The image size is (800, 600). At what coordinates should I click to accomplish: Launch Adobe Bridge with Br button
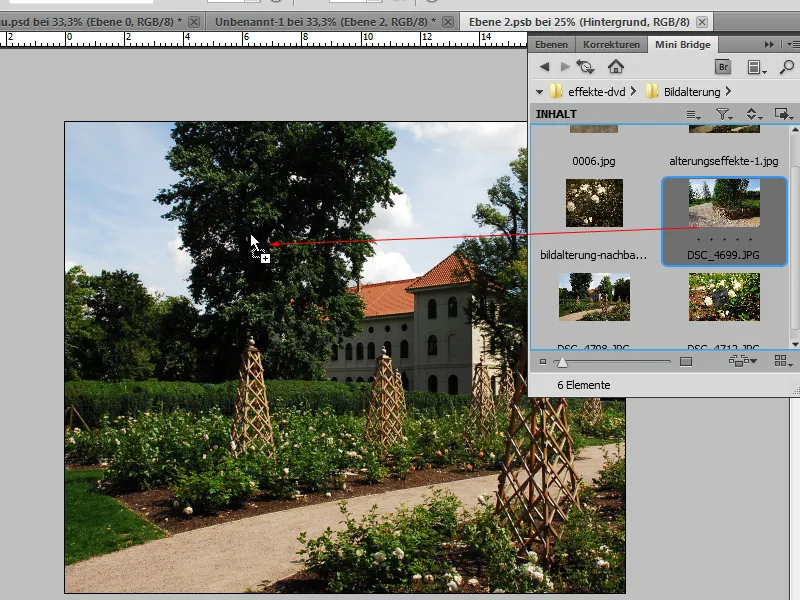tap(723, 67)
